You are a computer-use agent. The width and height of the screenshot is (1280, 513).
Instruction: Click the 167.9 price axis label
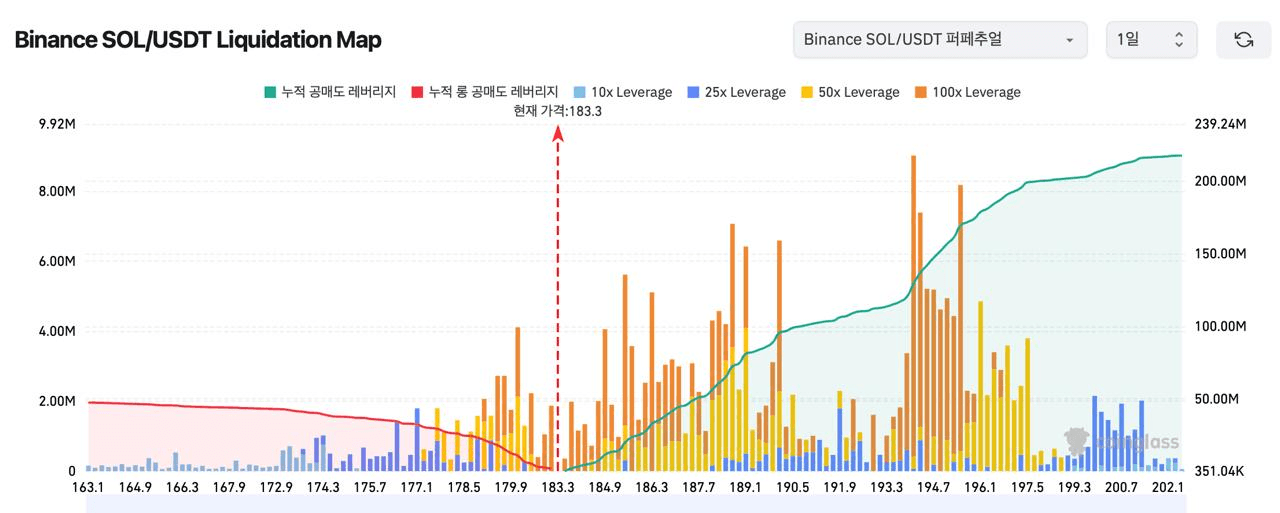[229, 488]
